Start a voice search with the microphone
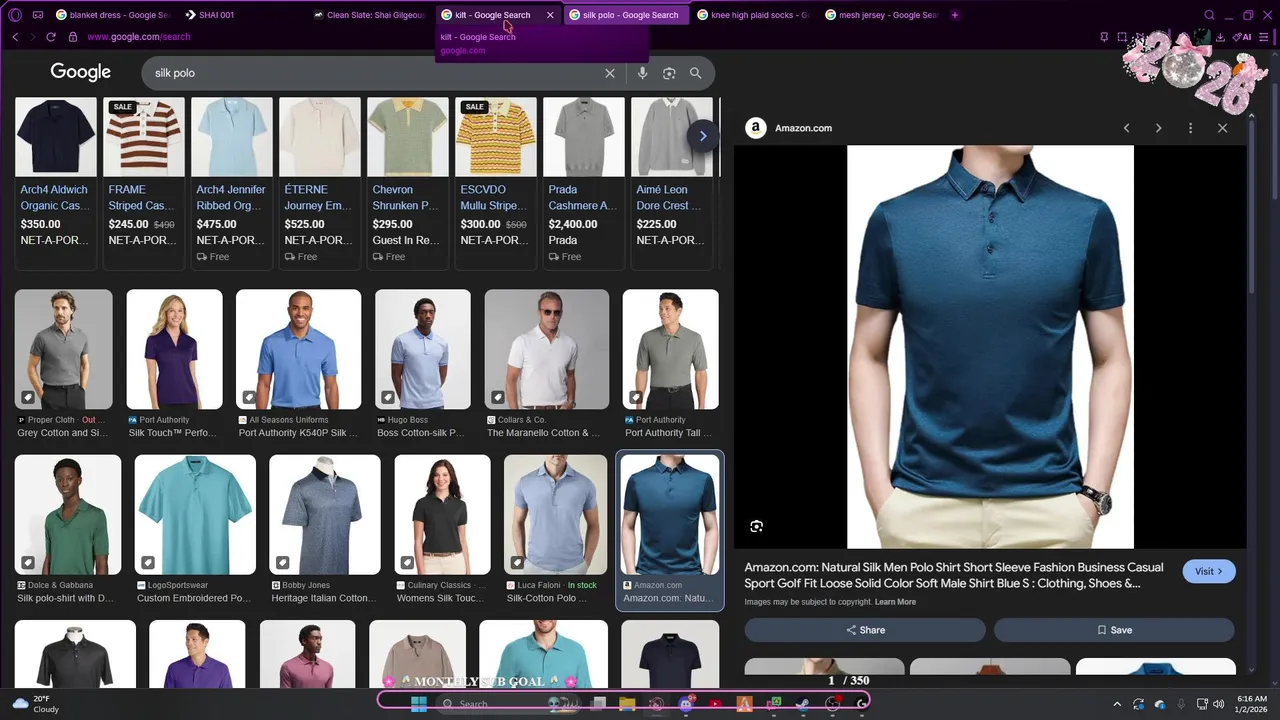 click(x=642, y=73)
